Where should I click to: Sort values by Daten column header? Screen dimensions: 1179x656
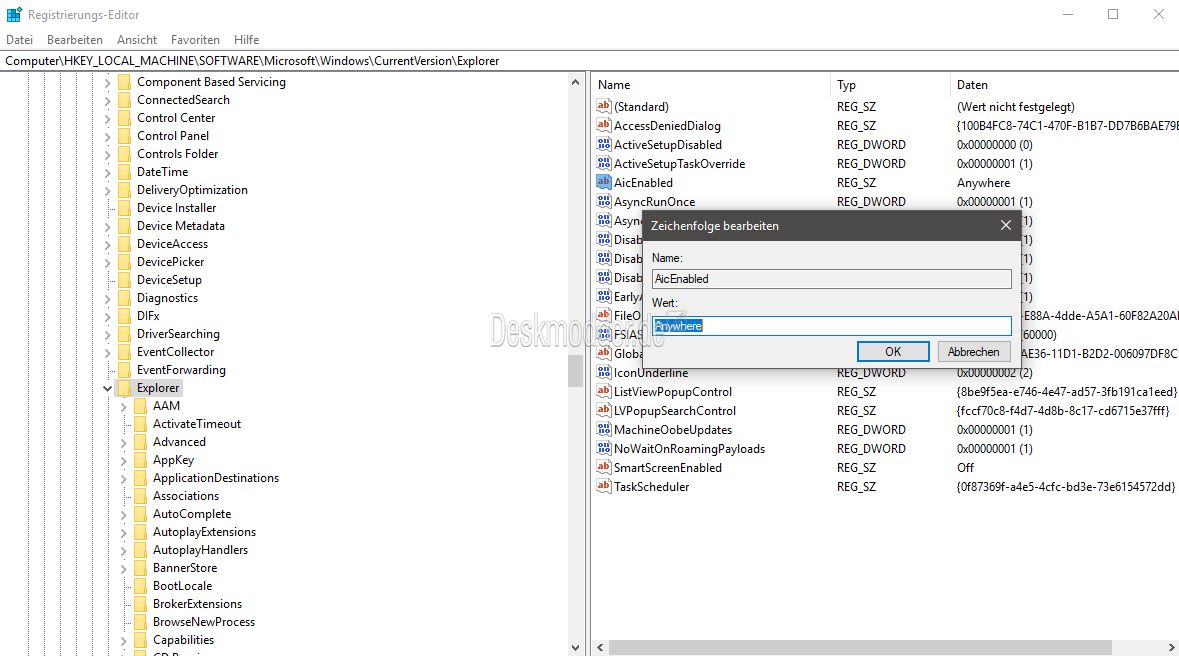click(1064, 85)
